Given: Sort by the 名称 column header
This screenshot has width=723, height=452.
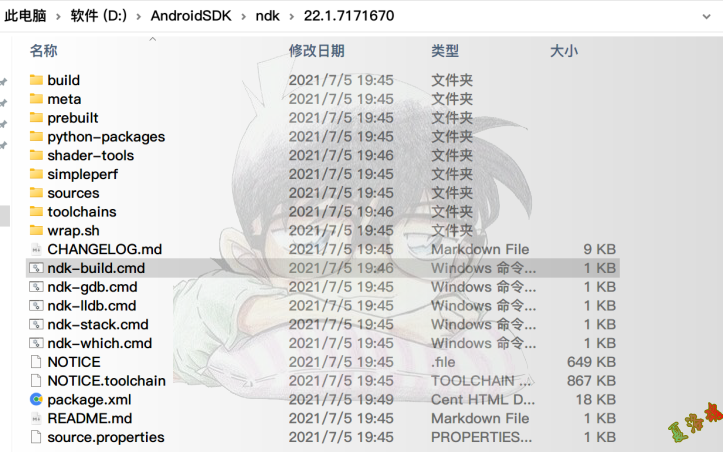Looking at the screenshot, I should (x=44, y=51).
